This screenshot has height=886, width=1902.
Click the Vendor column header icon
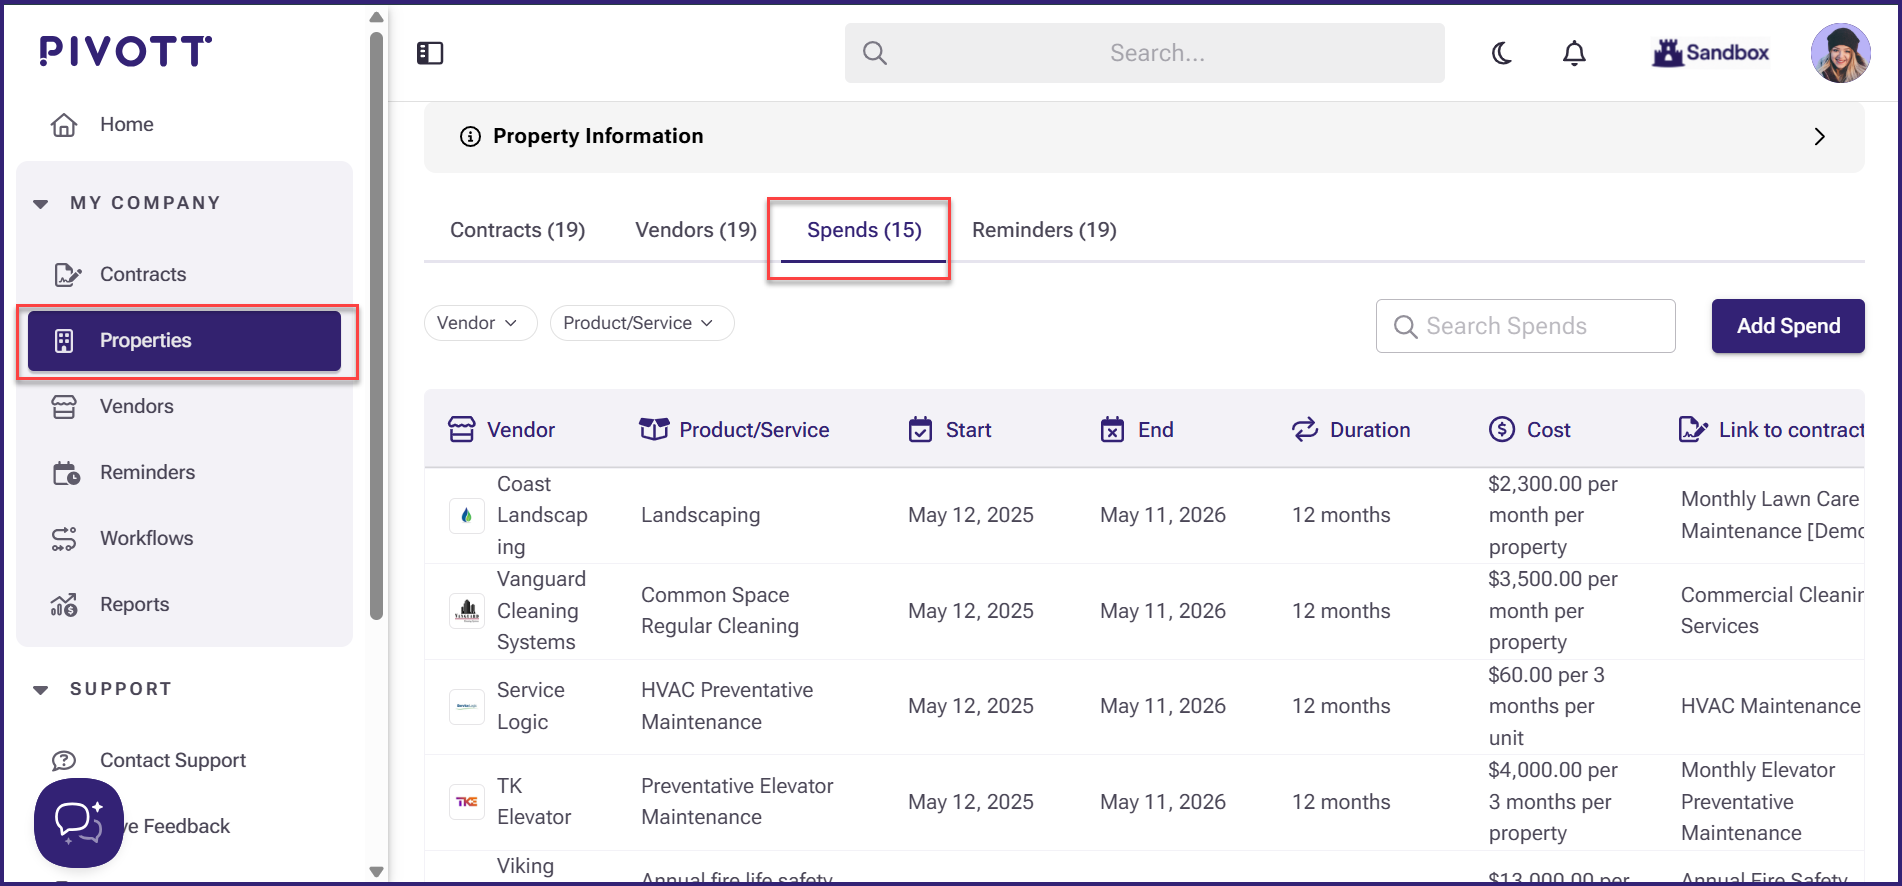coord(462,430)
